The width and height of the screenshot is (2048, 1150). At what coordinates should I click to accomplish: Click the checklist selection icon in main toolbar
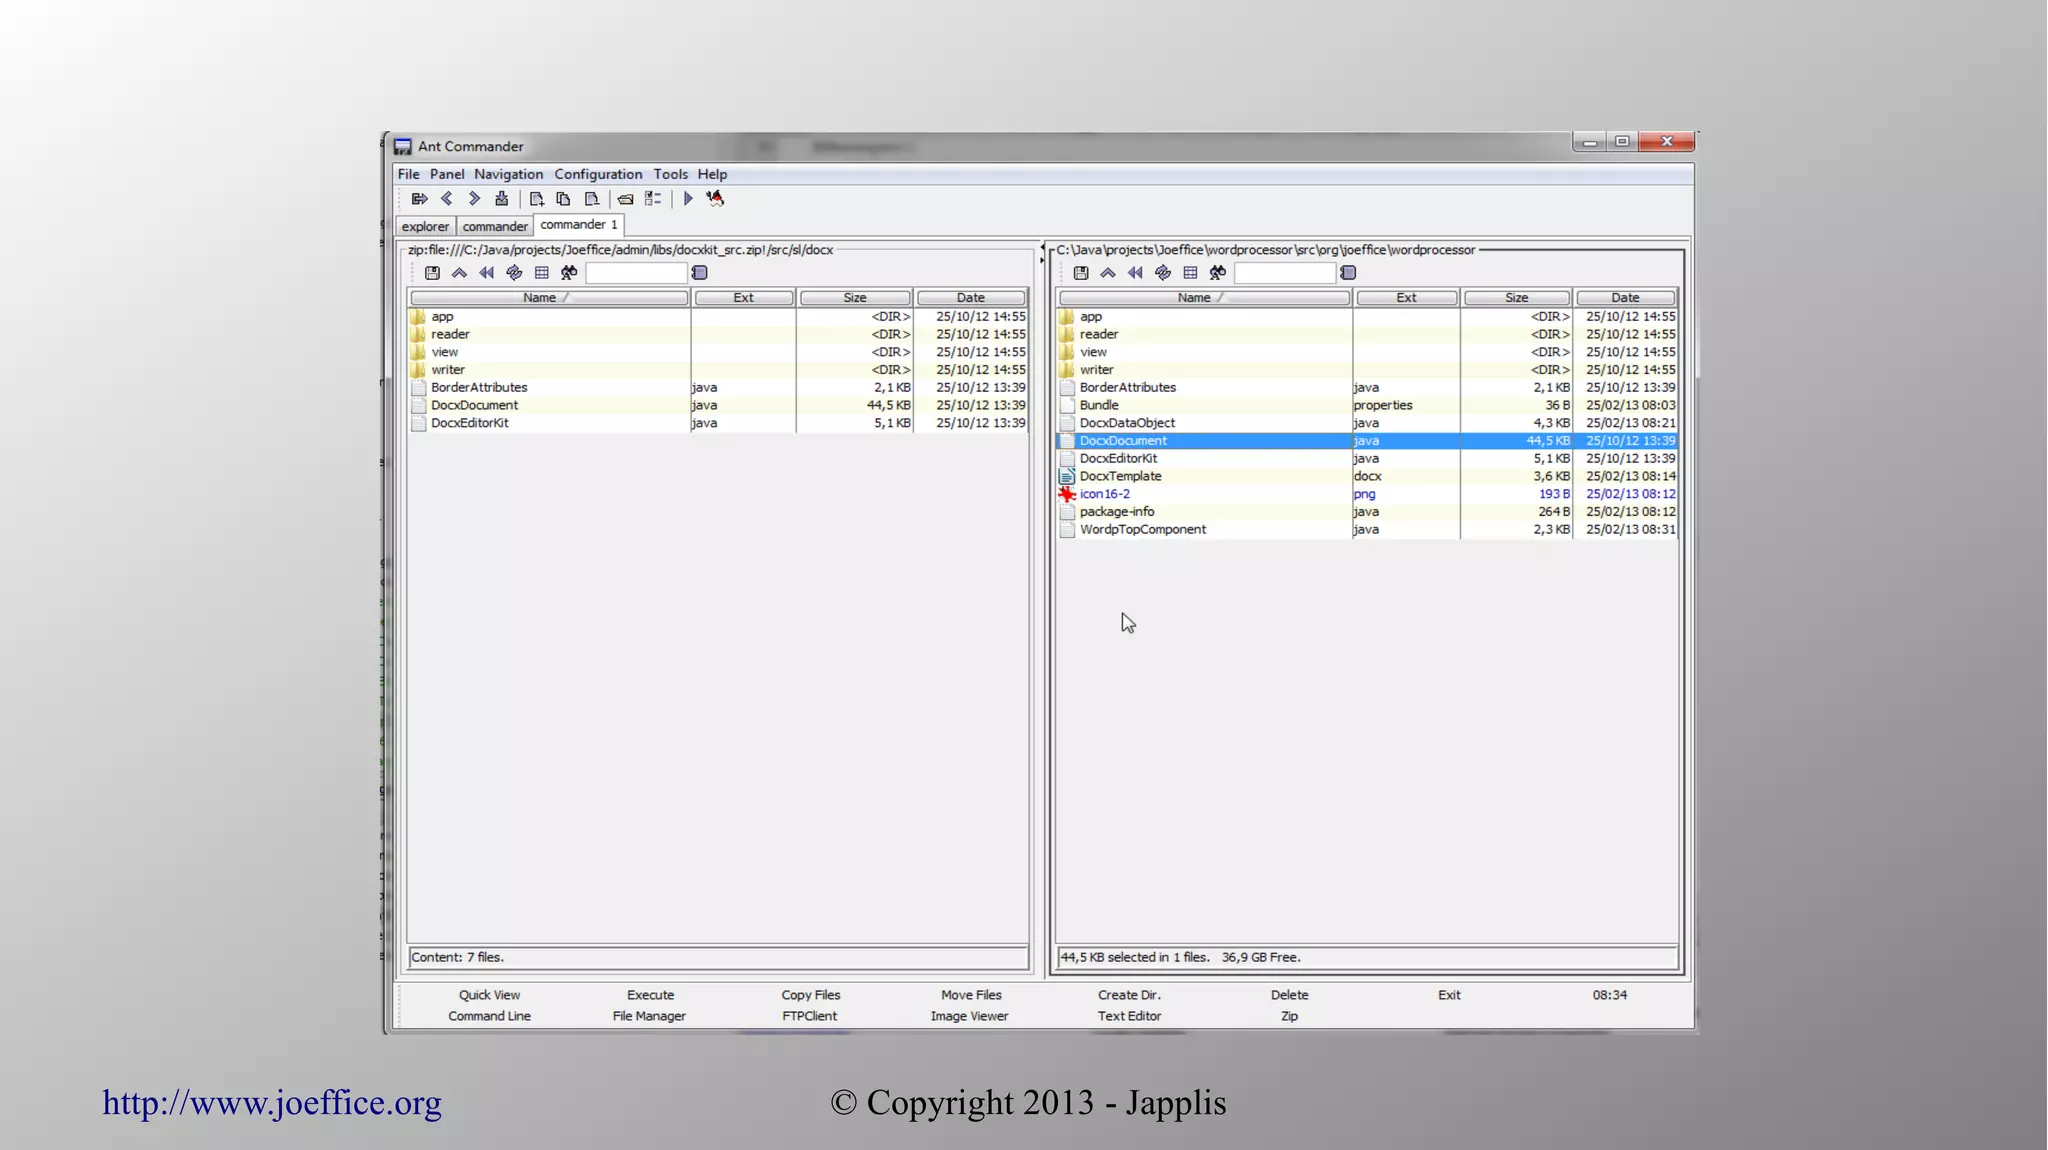(x=653, y=199)
